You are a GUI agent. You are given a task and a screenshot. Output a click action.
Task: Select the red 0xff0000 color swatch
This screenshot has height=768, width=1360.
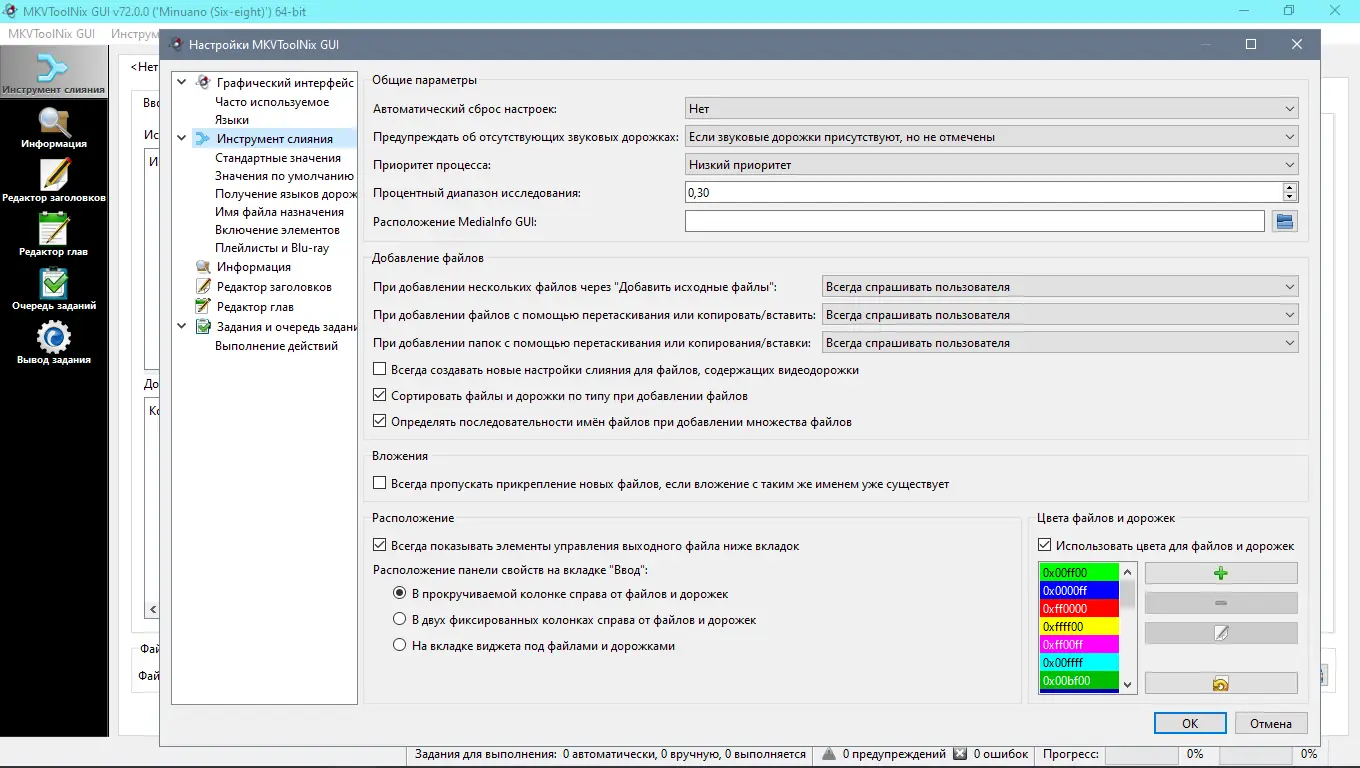coord(1078,610)
